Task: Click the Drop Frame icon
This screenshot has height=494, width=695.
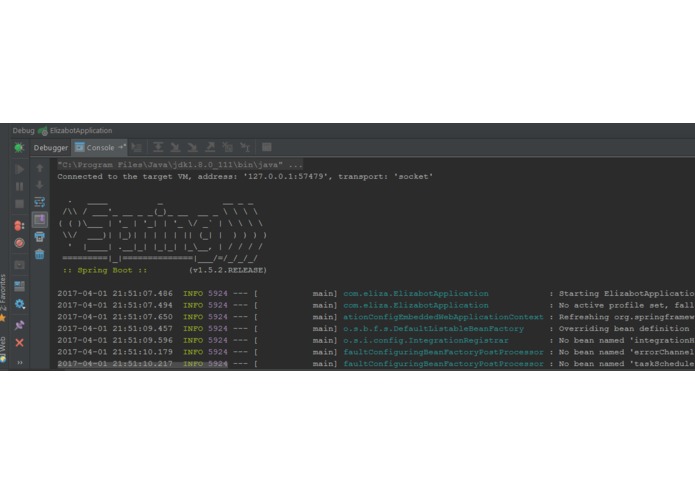Action: point(227,147)
